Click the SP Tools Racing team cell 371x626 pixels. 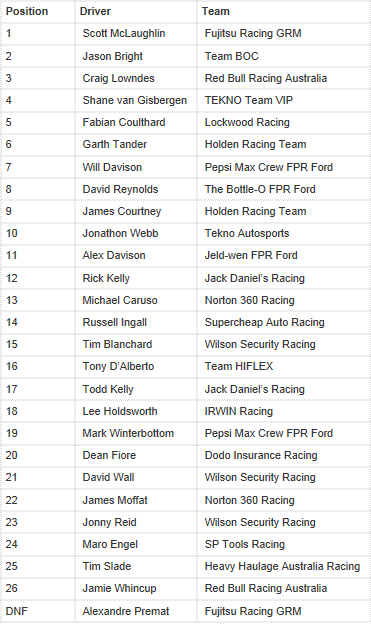coord(283,544)
